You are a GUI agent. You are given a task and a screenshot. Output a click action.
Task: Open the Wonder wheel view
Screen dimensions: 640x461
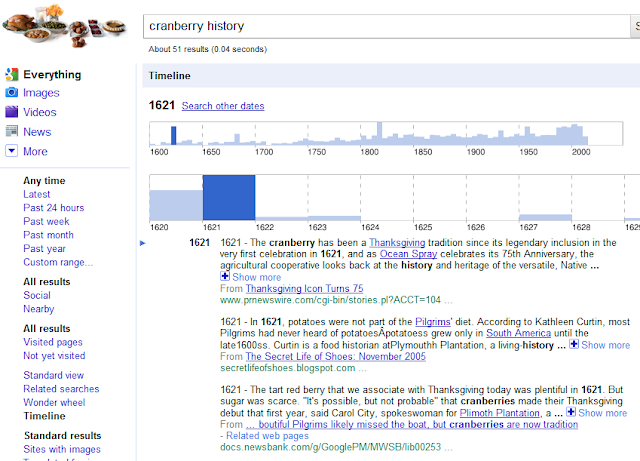pos(54,403)
